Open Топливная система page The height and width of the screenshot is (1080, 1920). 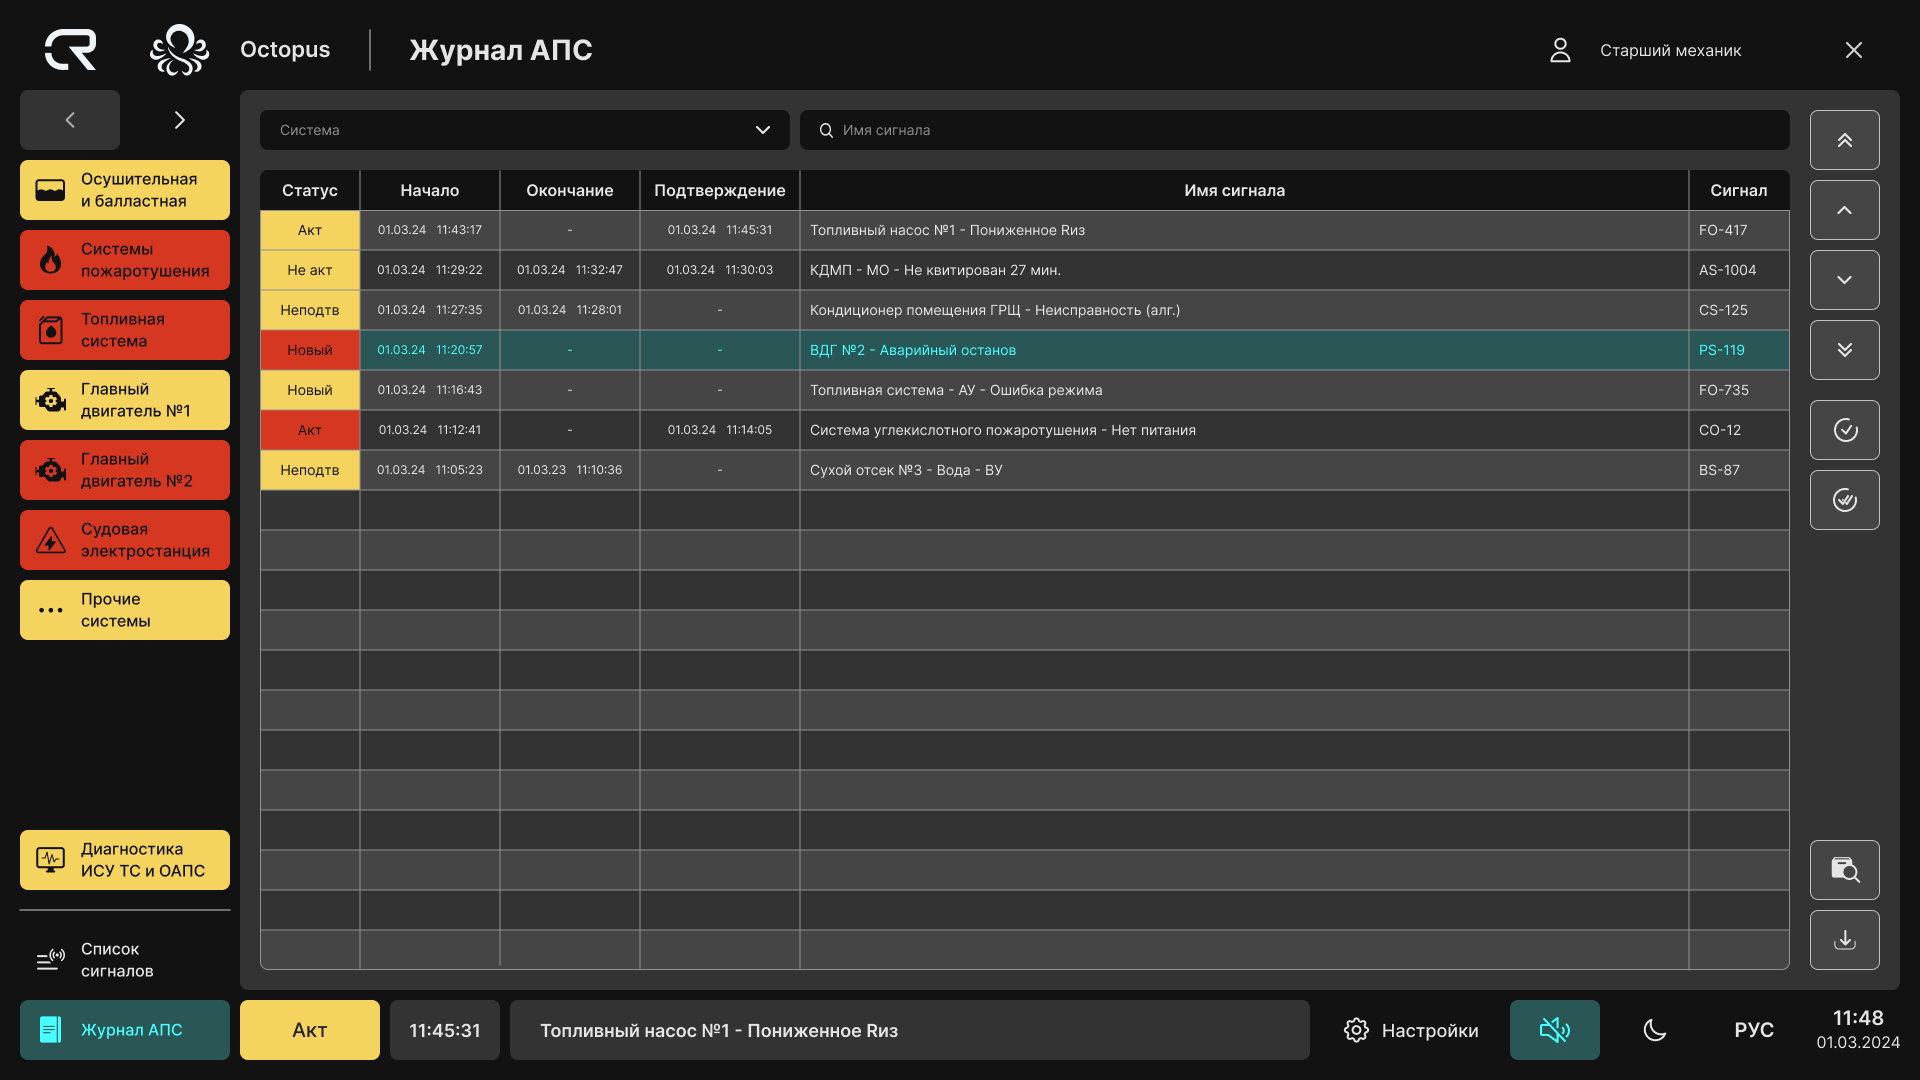[125, 330]
